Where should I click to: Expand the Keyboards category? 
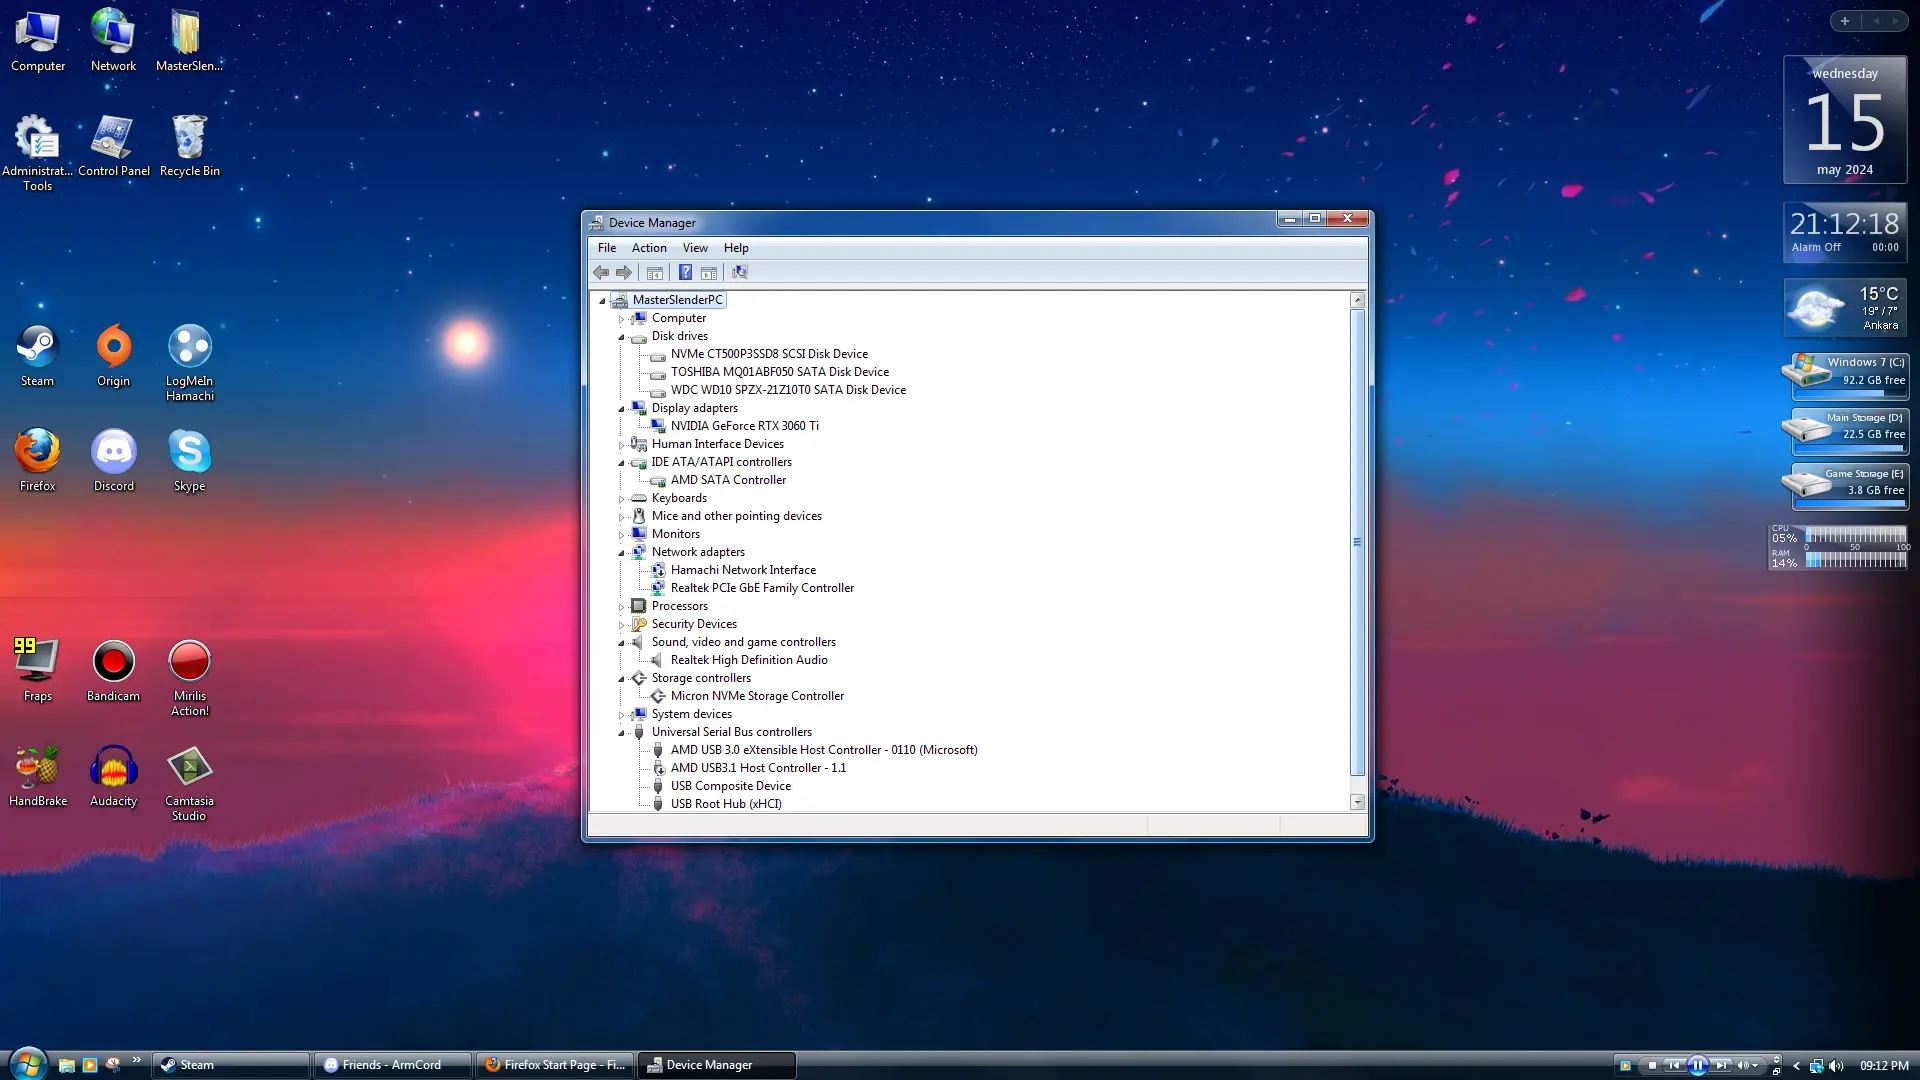[621, 499]
